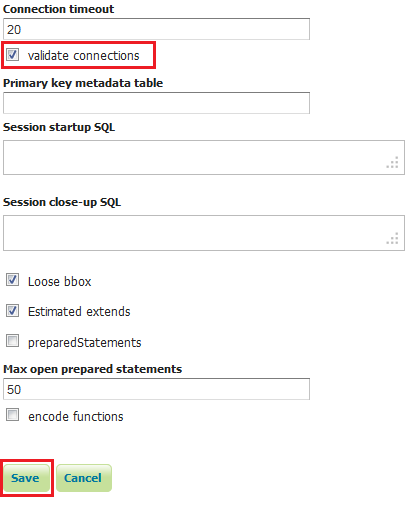Click the 'Session startup SQL' heading label
Screen dimensions: 413x506
[59, 127]
